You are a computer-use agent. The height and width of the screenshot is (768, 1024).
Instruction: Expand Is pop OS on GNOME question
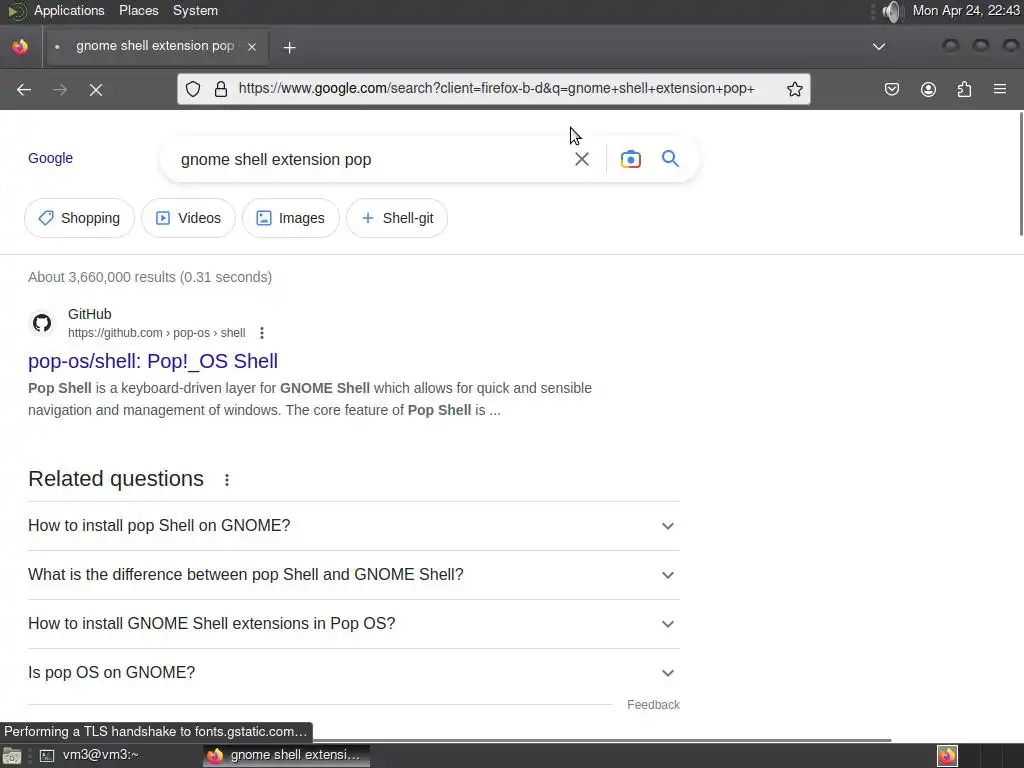click(353, 673)
